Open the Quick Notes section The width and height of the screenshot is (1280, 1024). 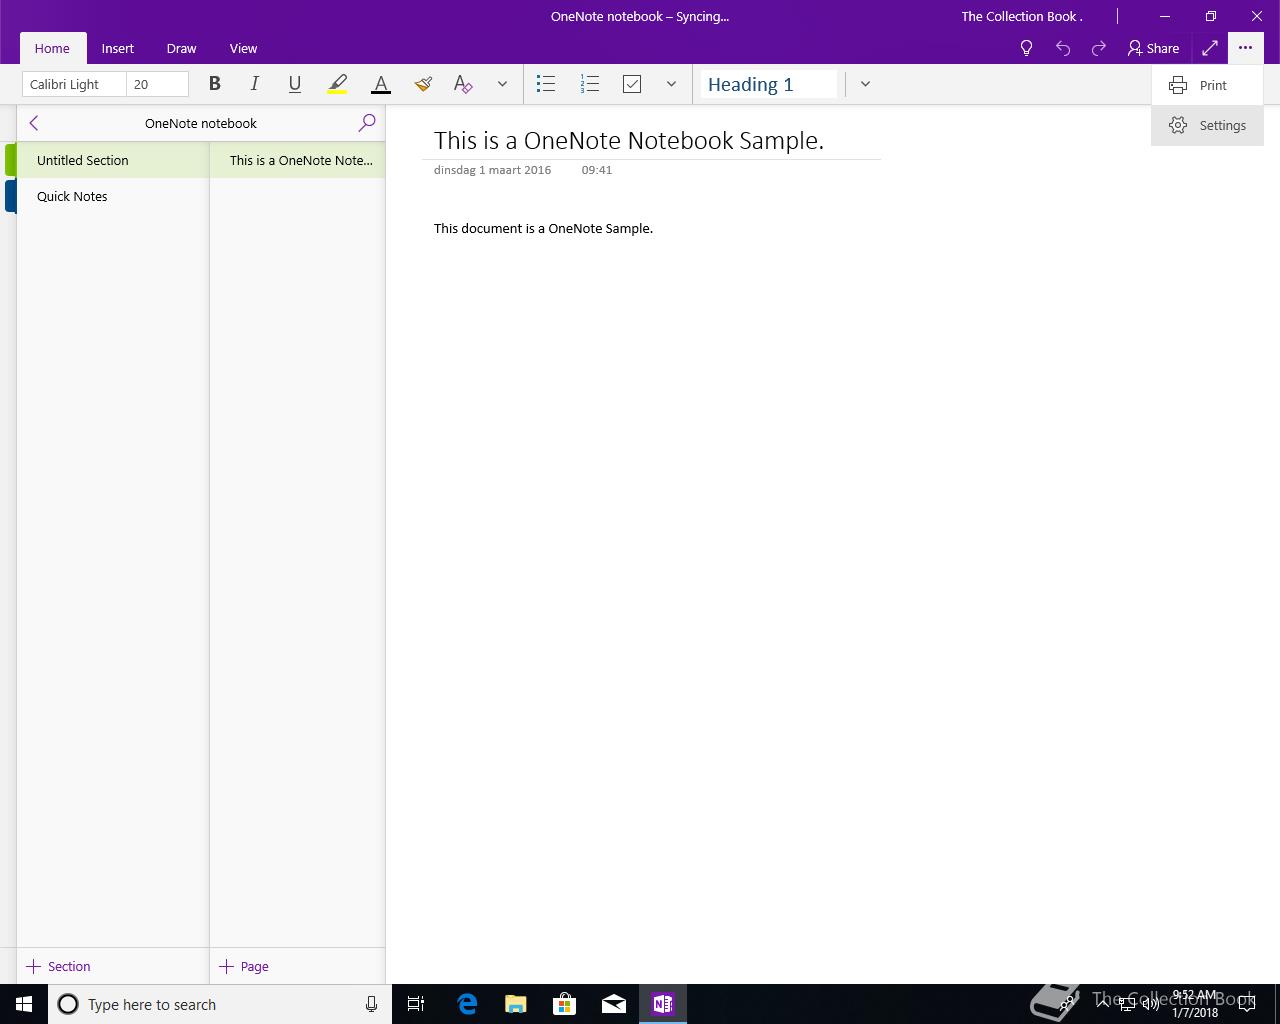click(112, 196)
